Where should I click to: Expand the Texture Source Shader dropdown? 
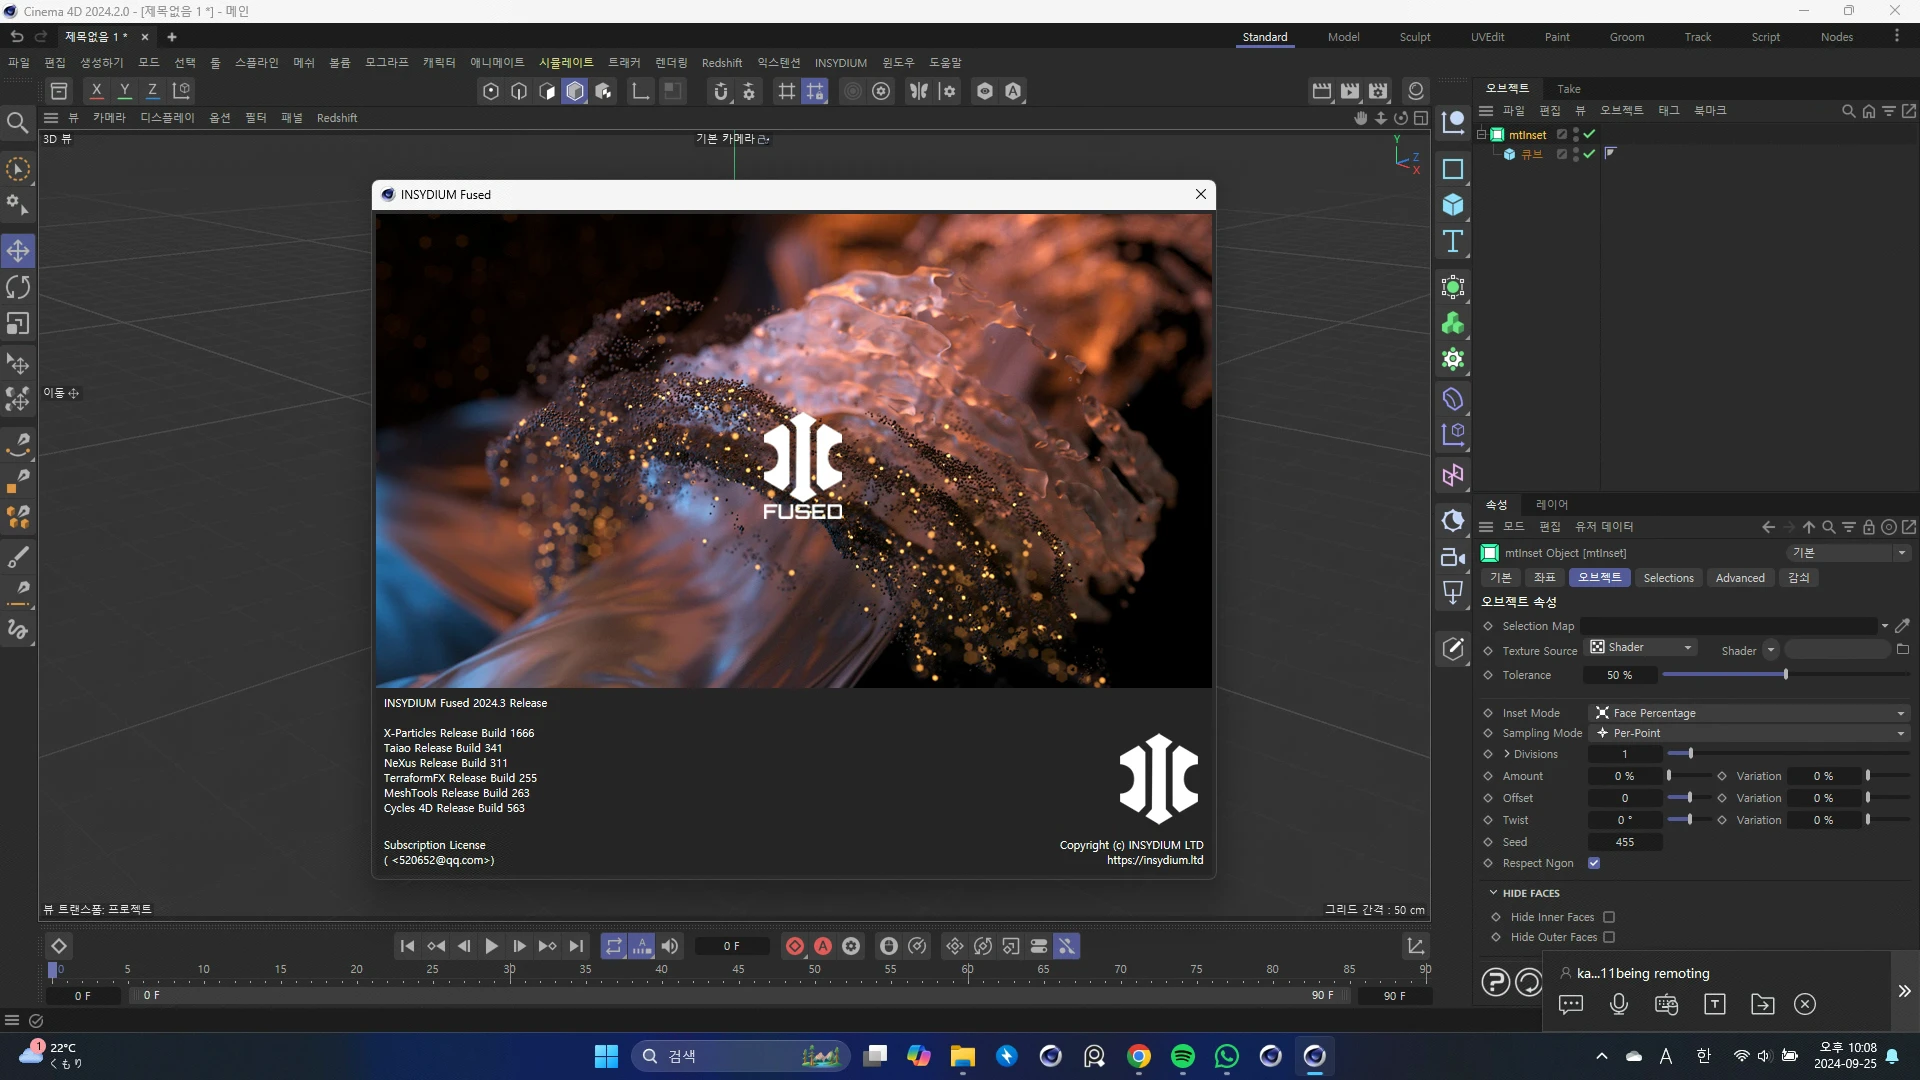tap(1641, 647)
